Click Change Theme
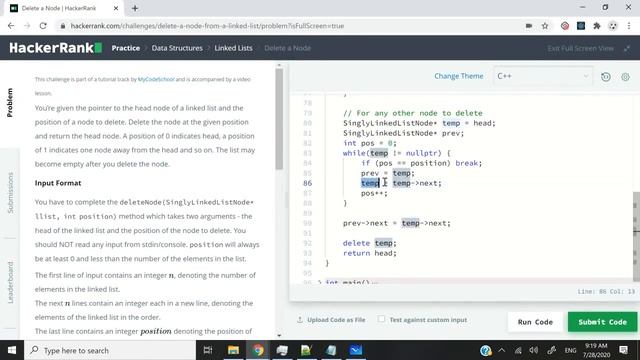 coord(458,76)
